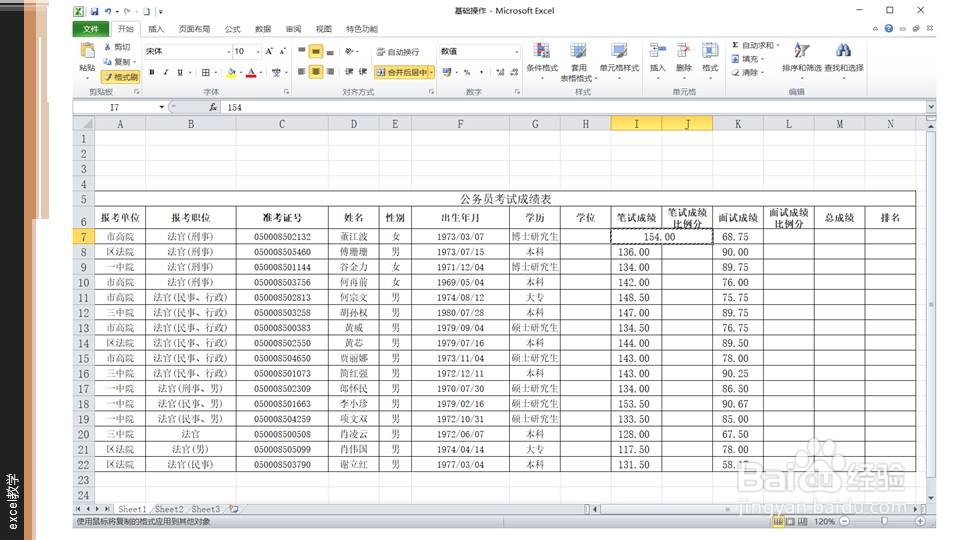Click the Decrease Indent icon

click(x=349, y=72)
